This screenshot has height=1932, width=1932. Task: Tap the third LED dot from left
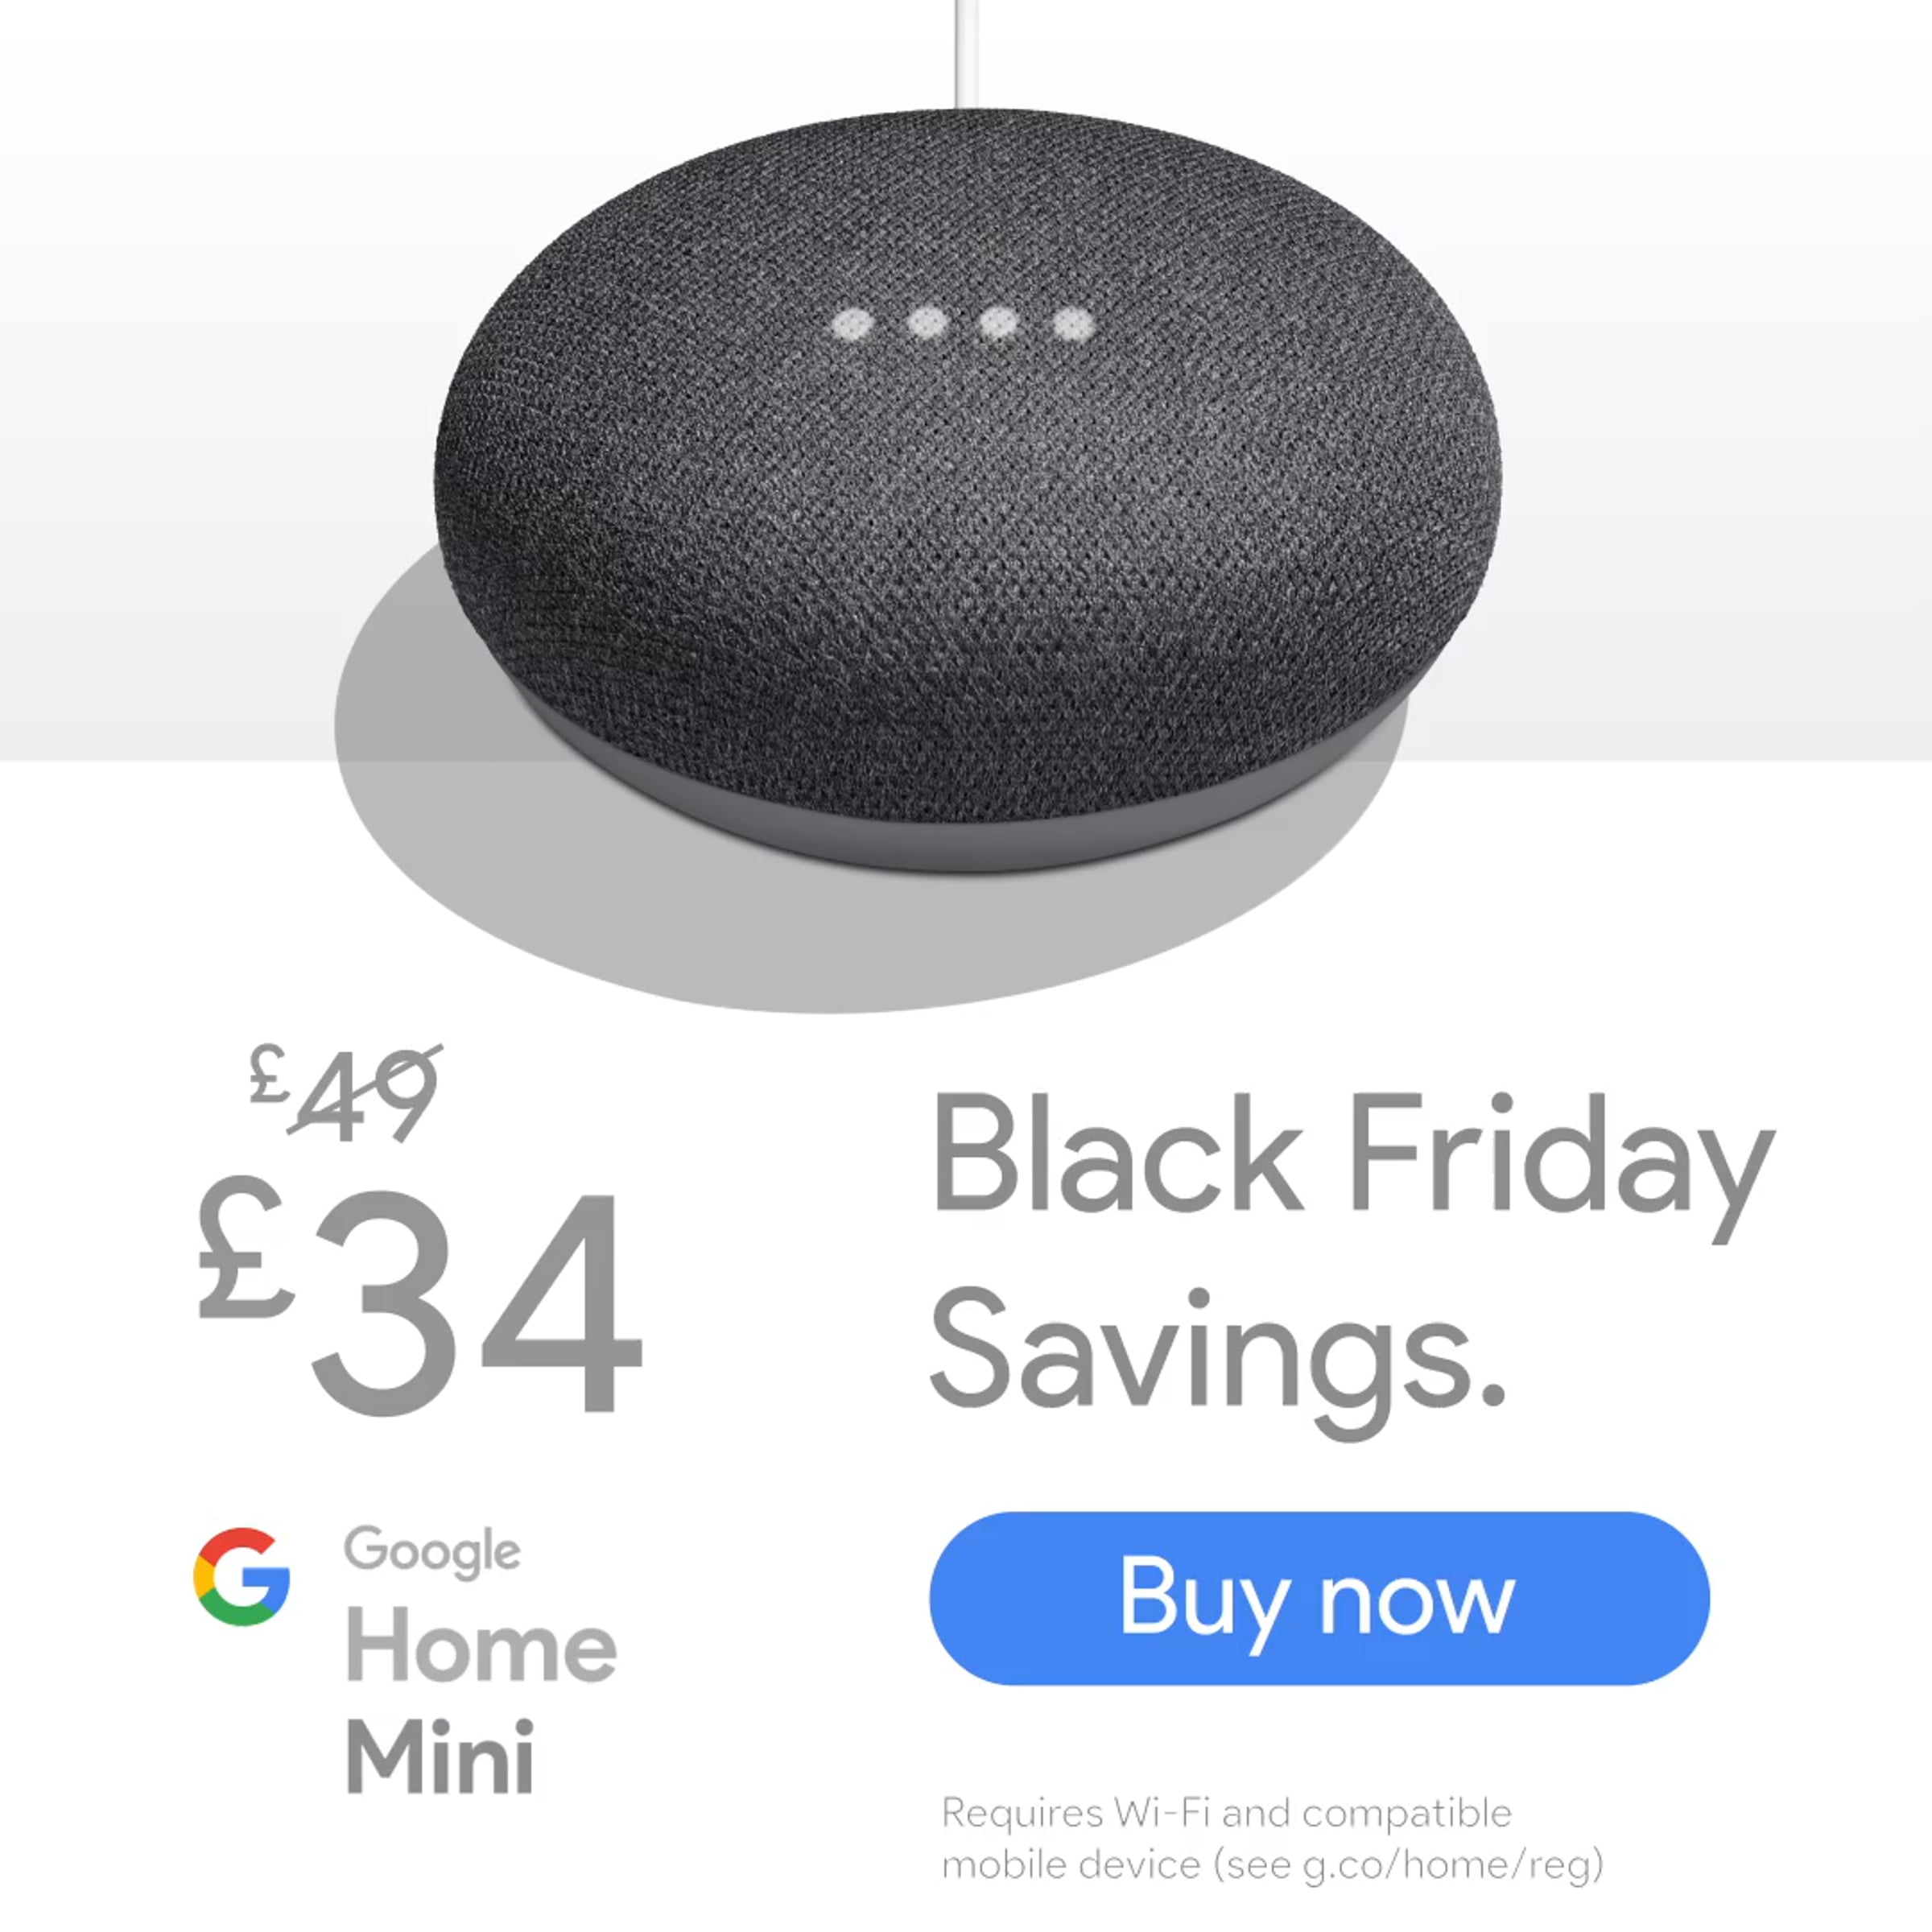coord(999,323)
